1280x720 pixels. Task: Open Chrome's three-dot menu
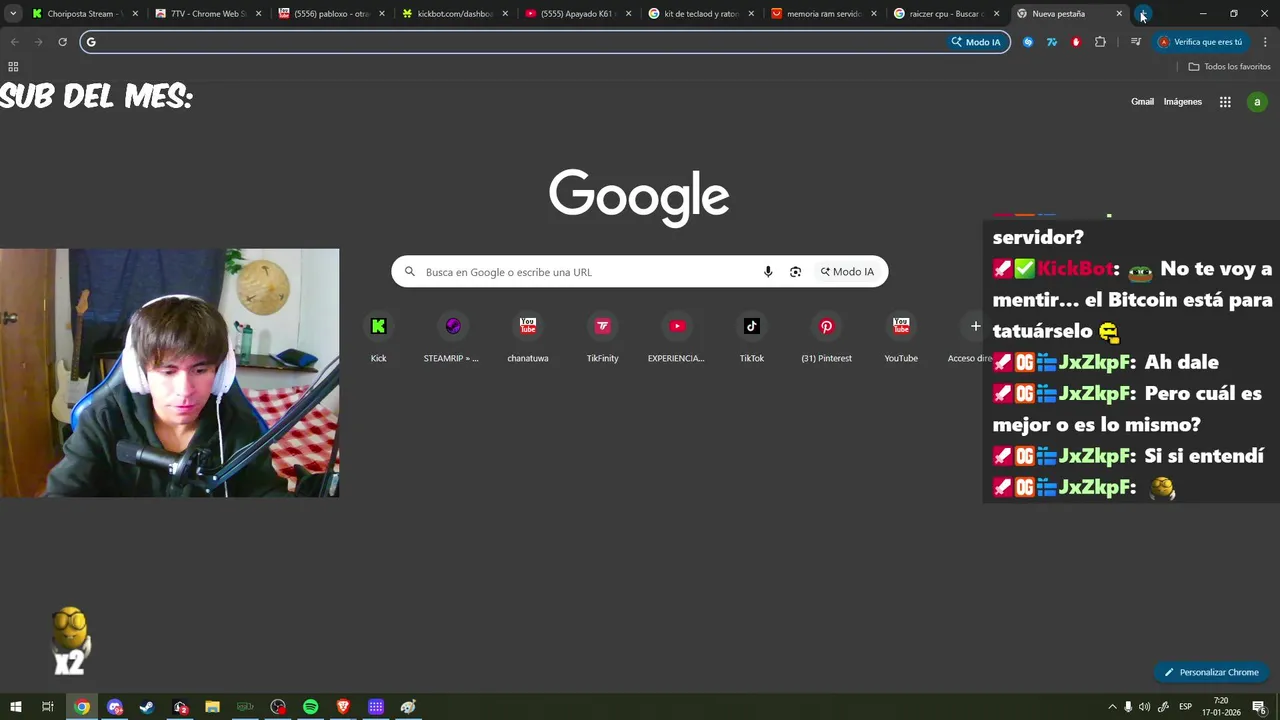pos(1265,42)
